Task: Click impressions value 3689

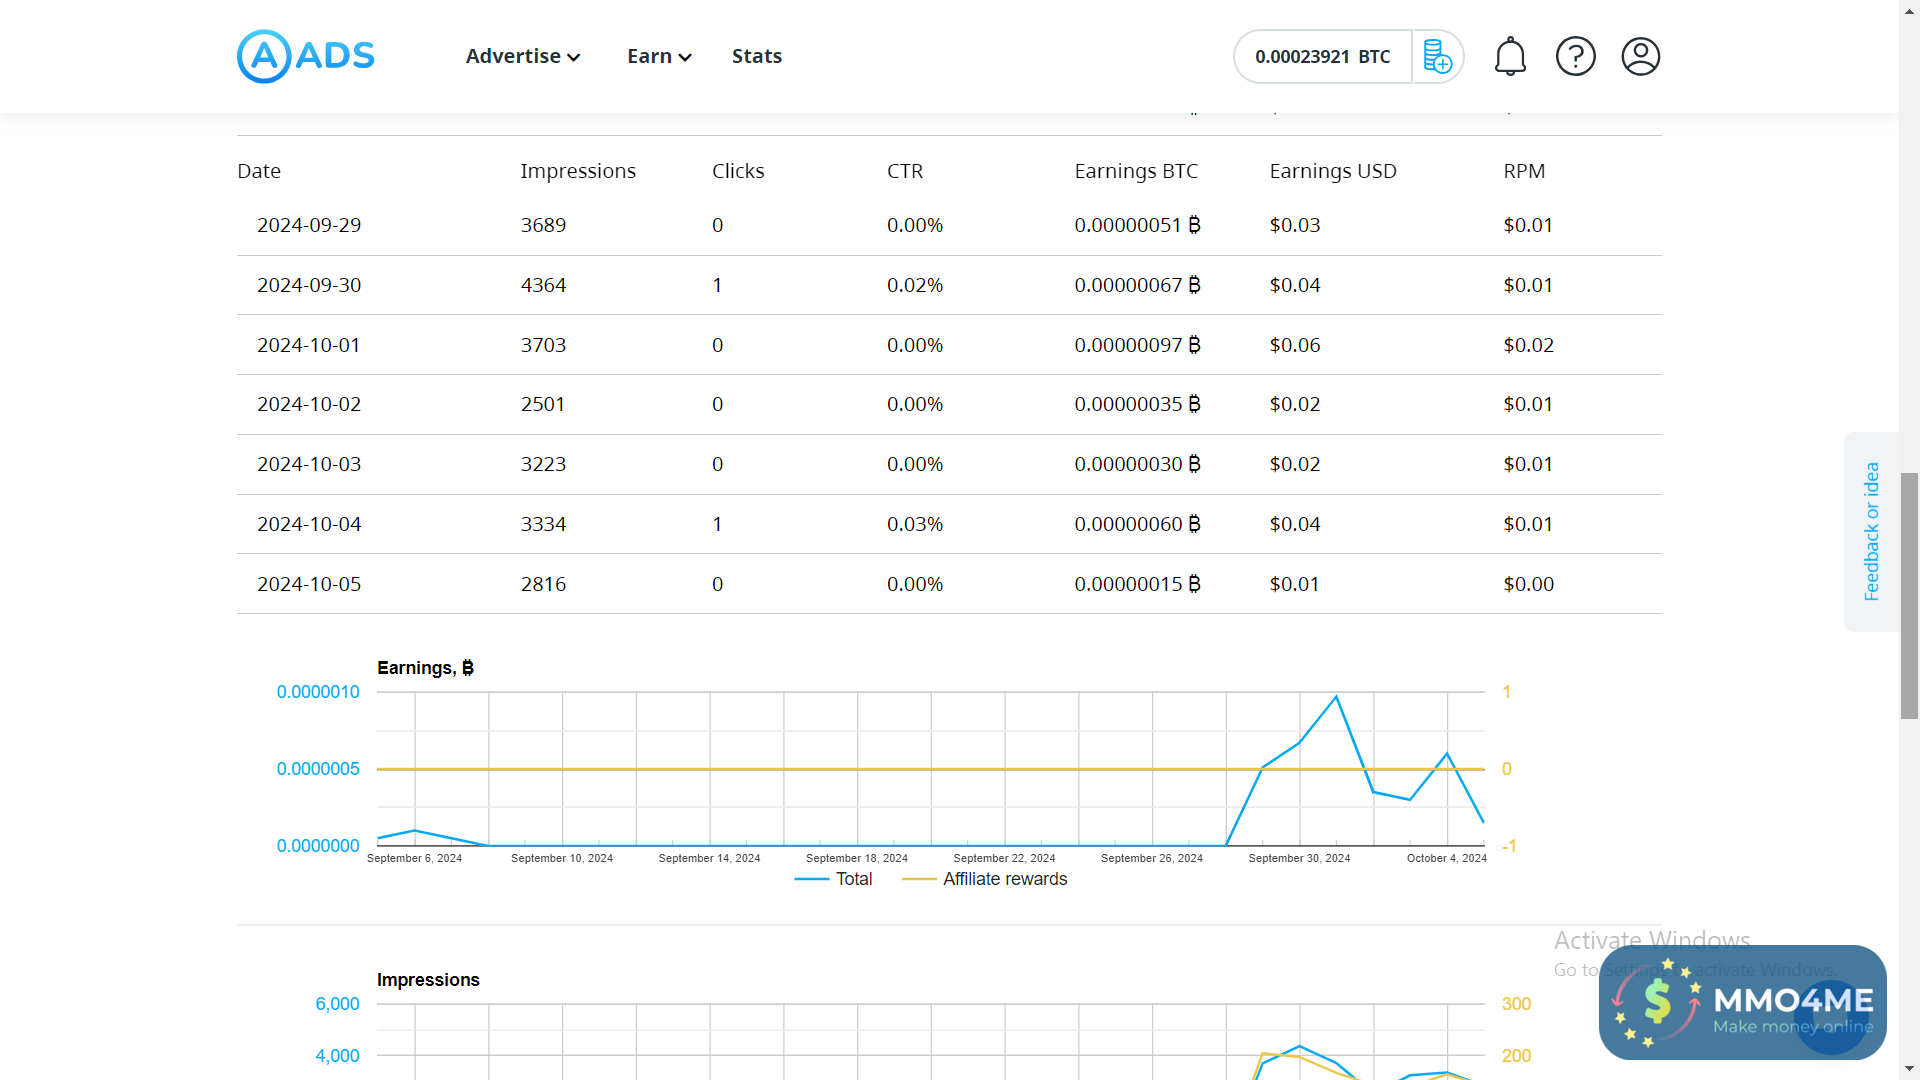Action: 543,225
